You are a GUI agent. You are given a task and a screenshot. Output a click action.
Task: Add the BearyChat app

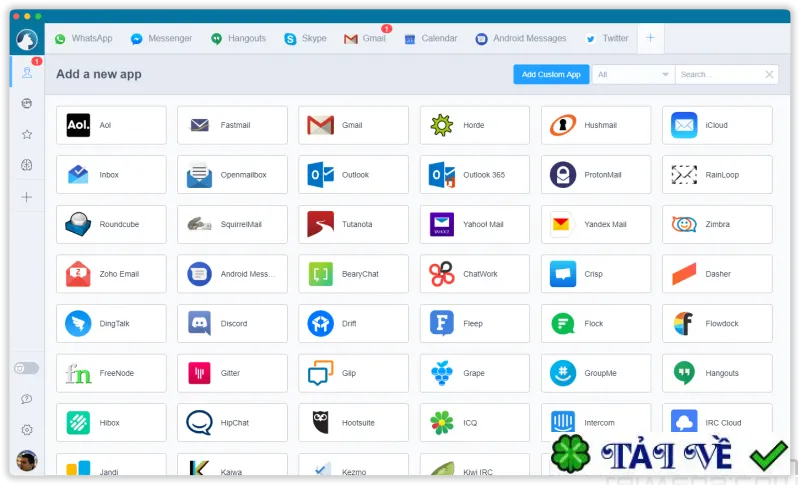coord(354,274)
